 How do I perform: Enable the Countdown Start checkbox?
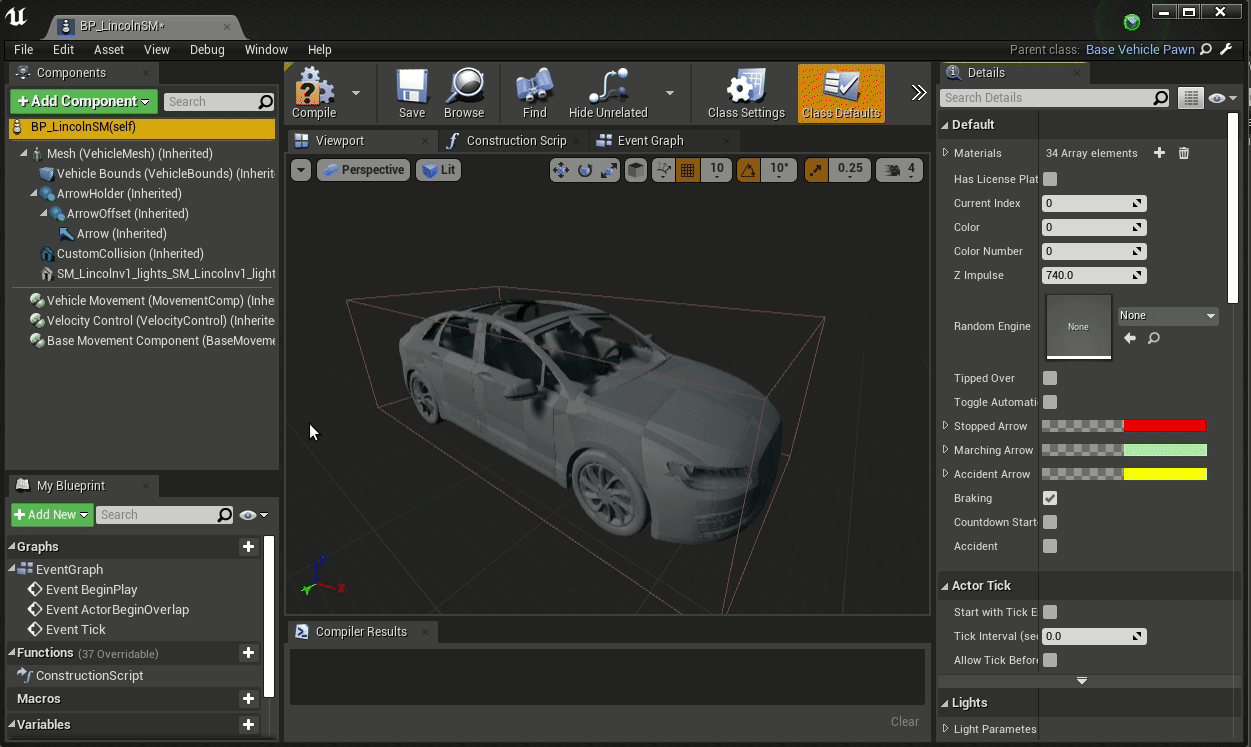point(1049,522)
